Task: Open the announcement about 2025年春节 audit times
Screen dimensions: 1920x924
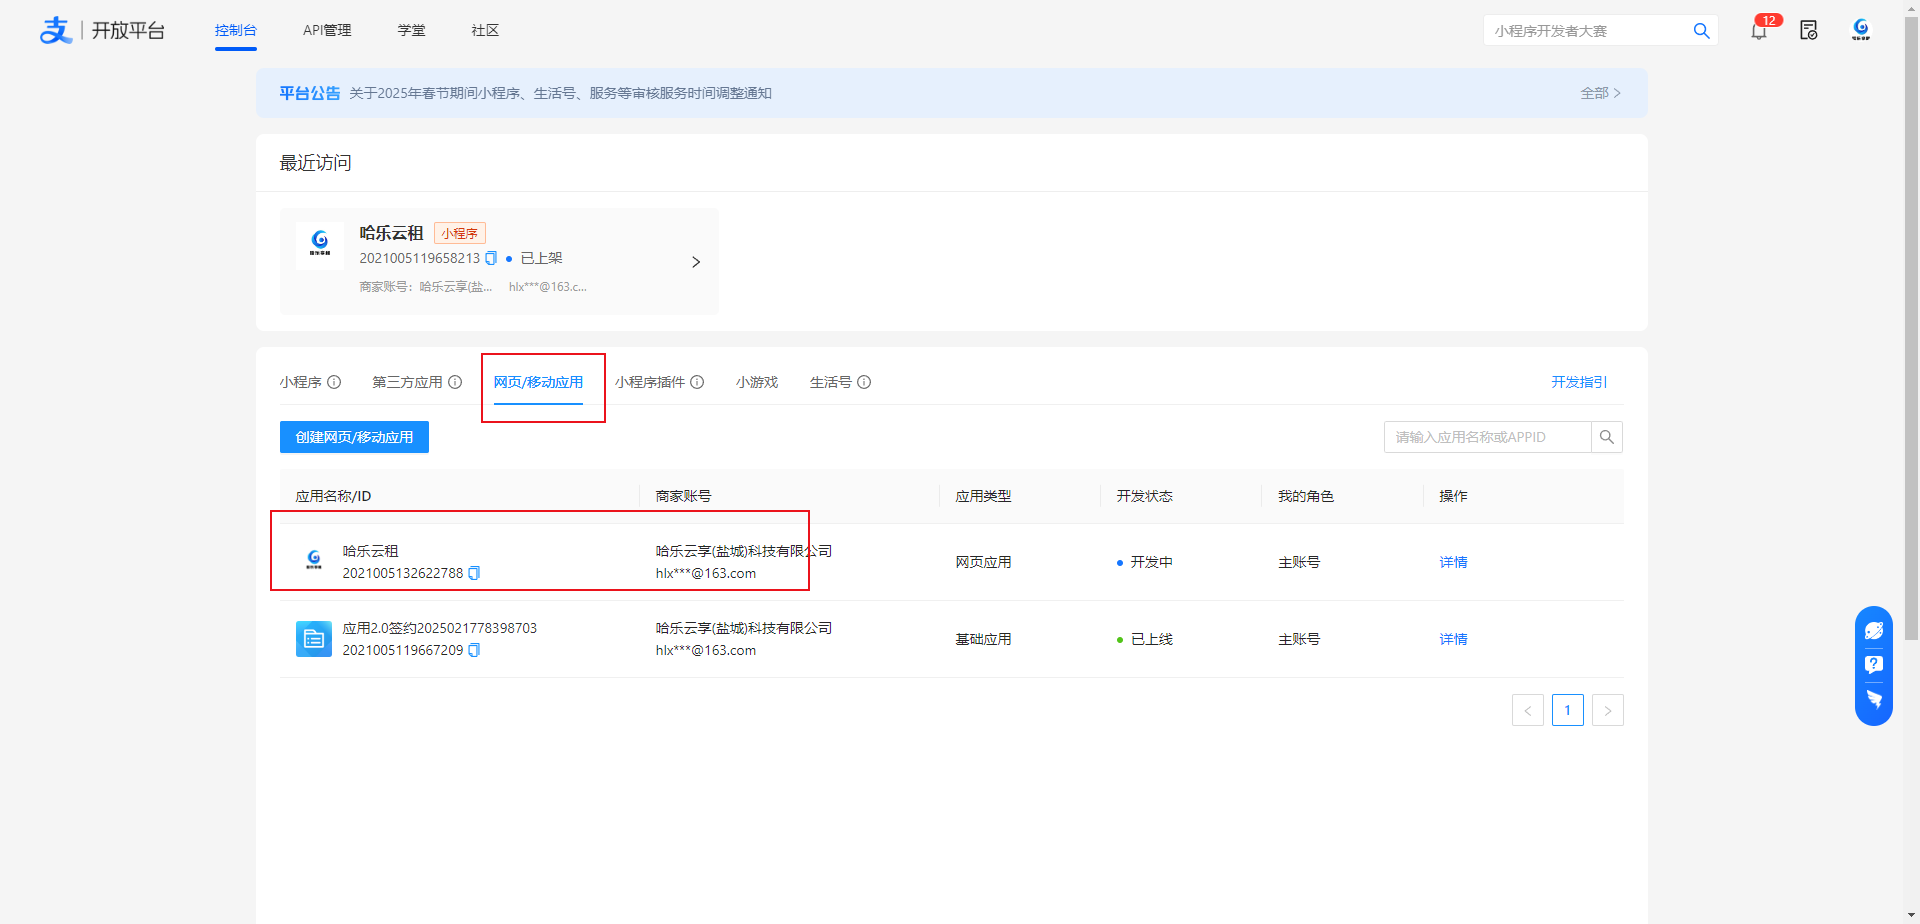Action: [x=560, y=93]
